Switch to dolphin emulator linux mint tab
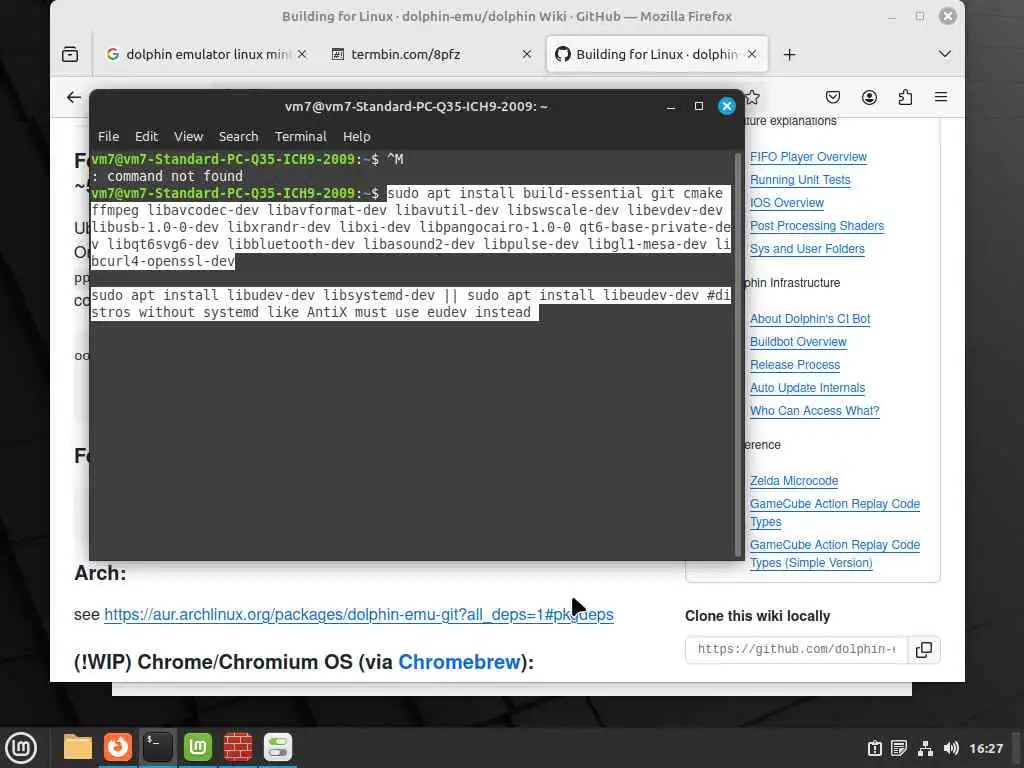The height and width of the screenshot is (768, 1024). [x=206, y=54]
